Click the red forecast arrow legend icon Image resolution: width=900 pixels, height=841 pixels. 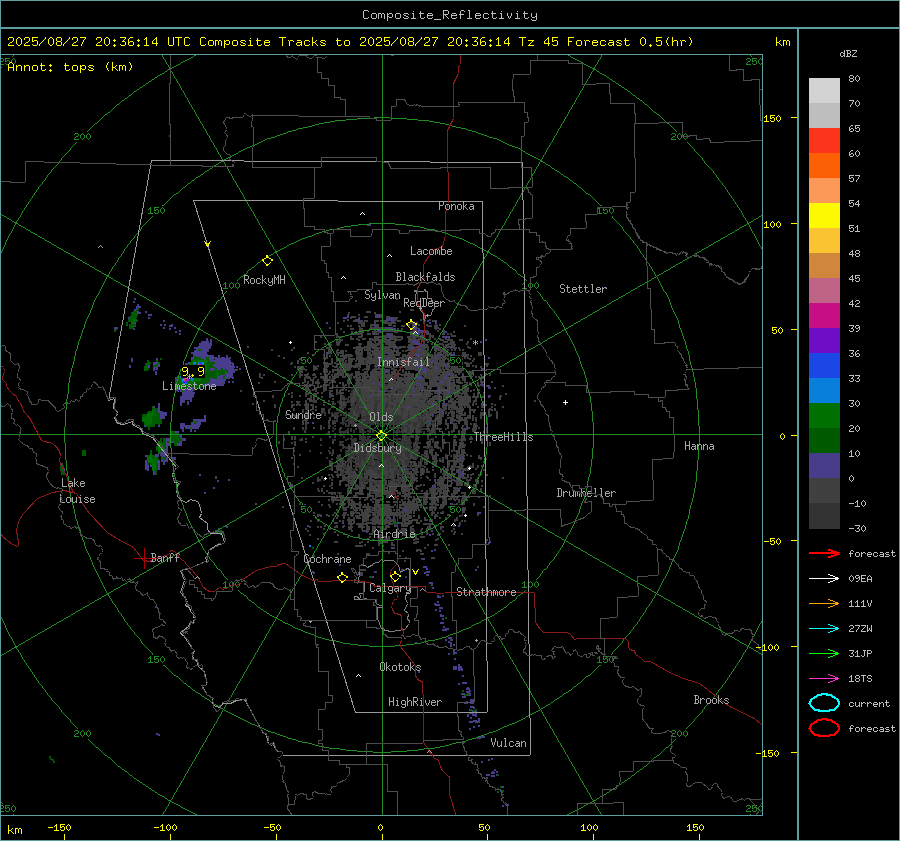point(824,553)
